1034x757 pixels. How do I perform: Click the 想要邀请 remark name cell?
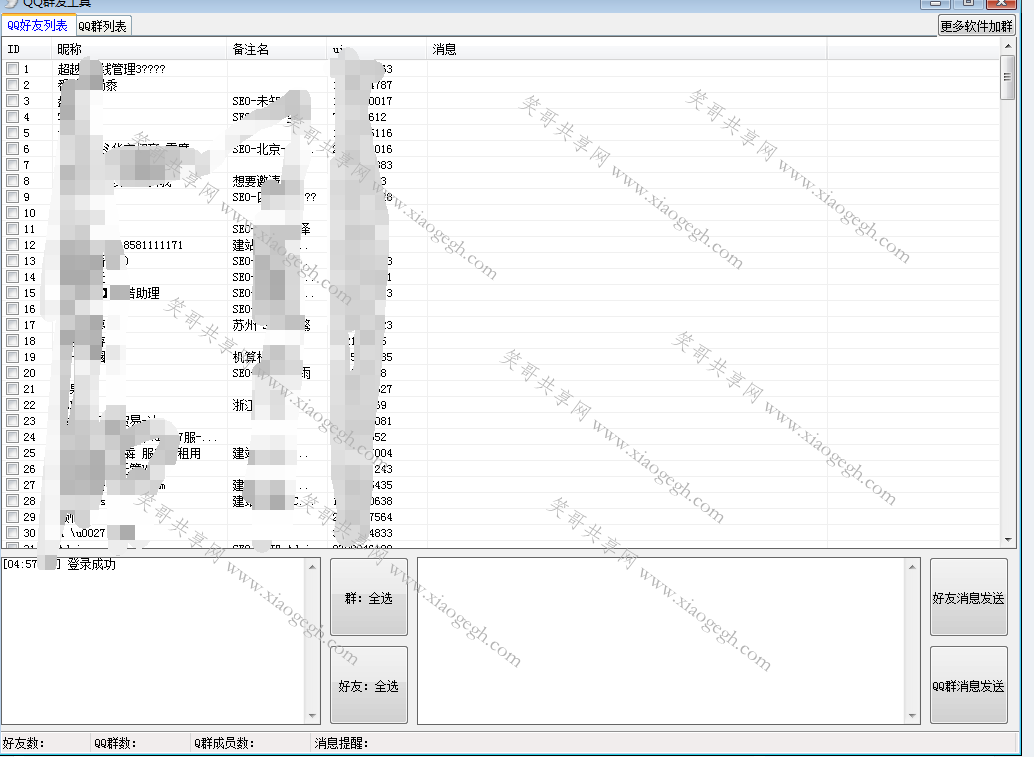click(277, 181)
